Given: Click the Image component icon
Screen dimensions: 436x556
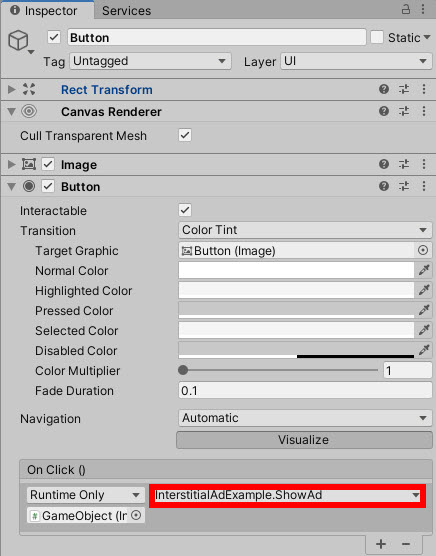Looking at the screenshot, I should [29, 164].
